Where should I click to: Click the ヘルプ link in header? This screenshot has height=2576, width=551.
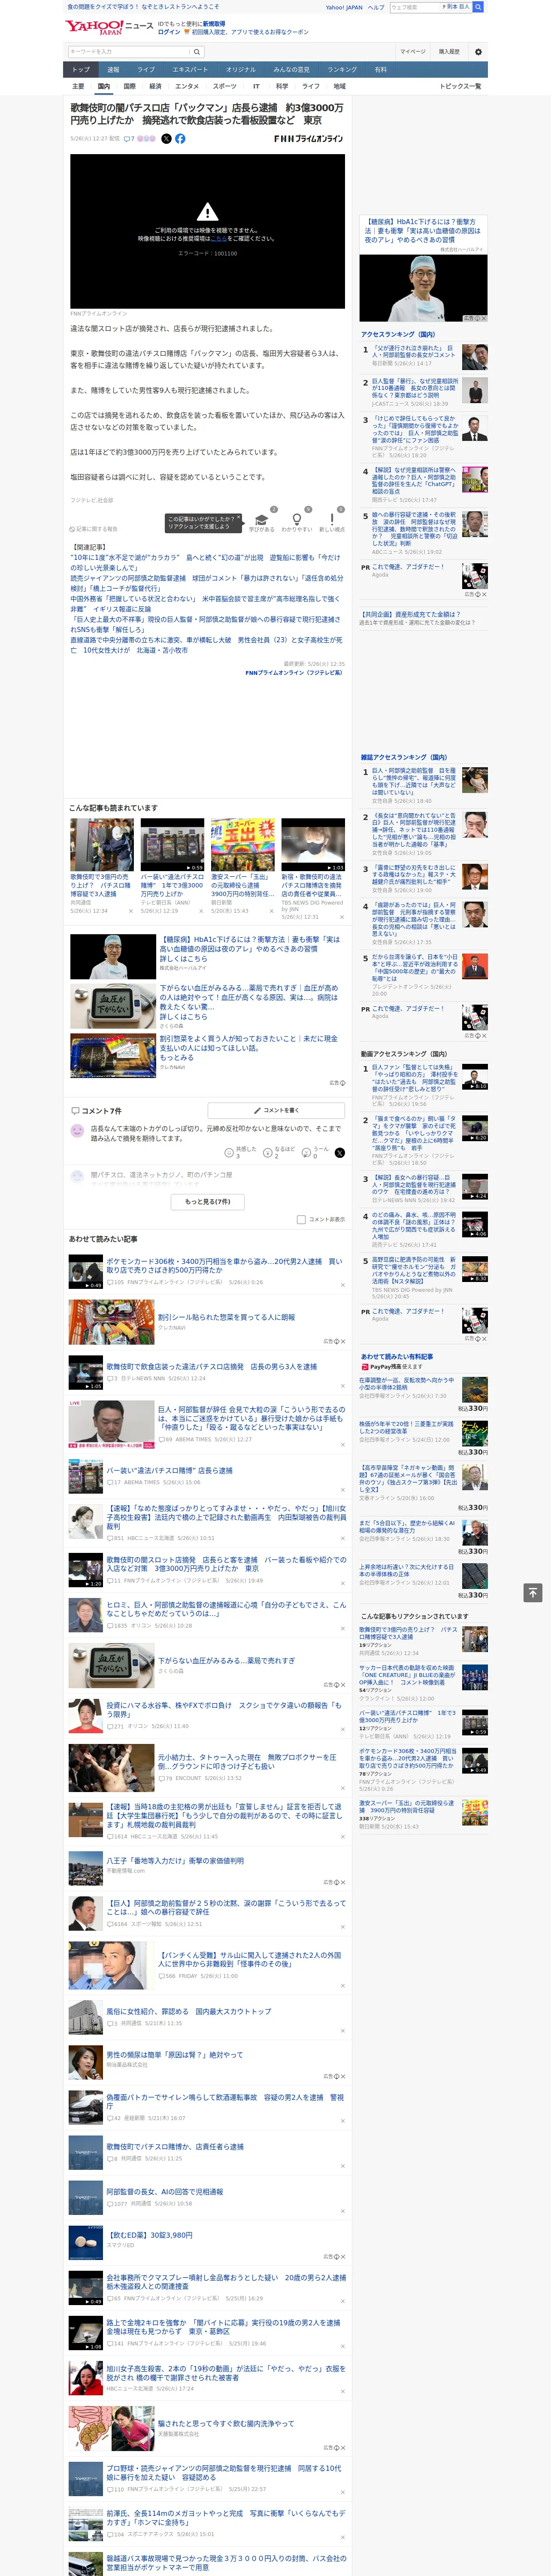pyautogui.click(x=376, y=7)
